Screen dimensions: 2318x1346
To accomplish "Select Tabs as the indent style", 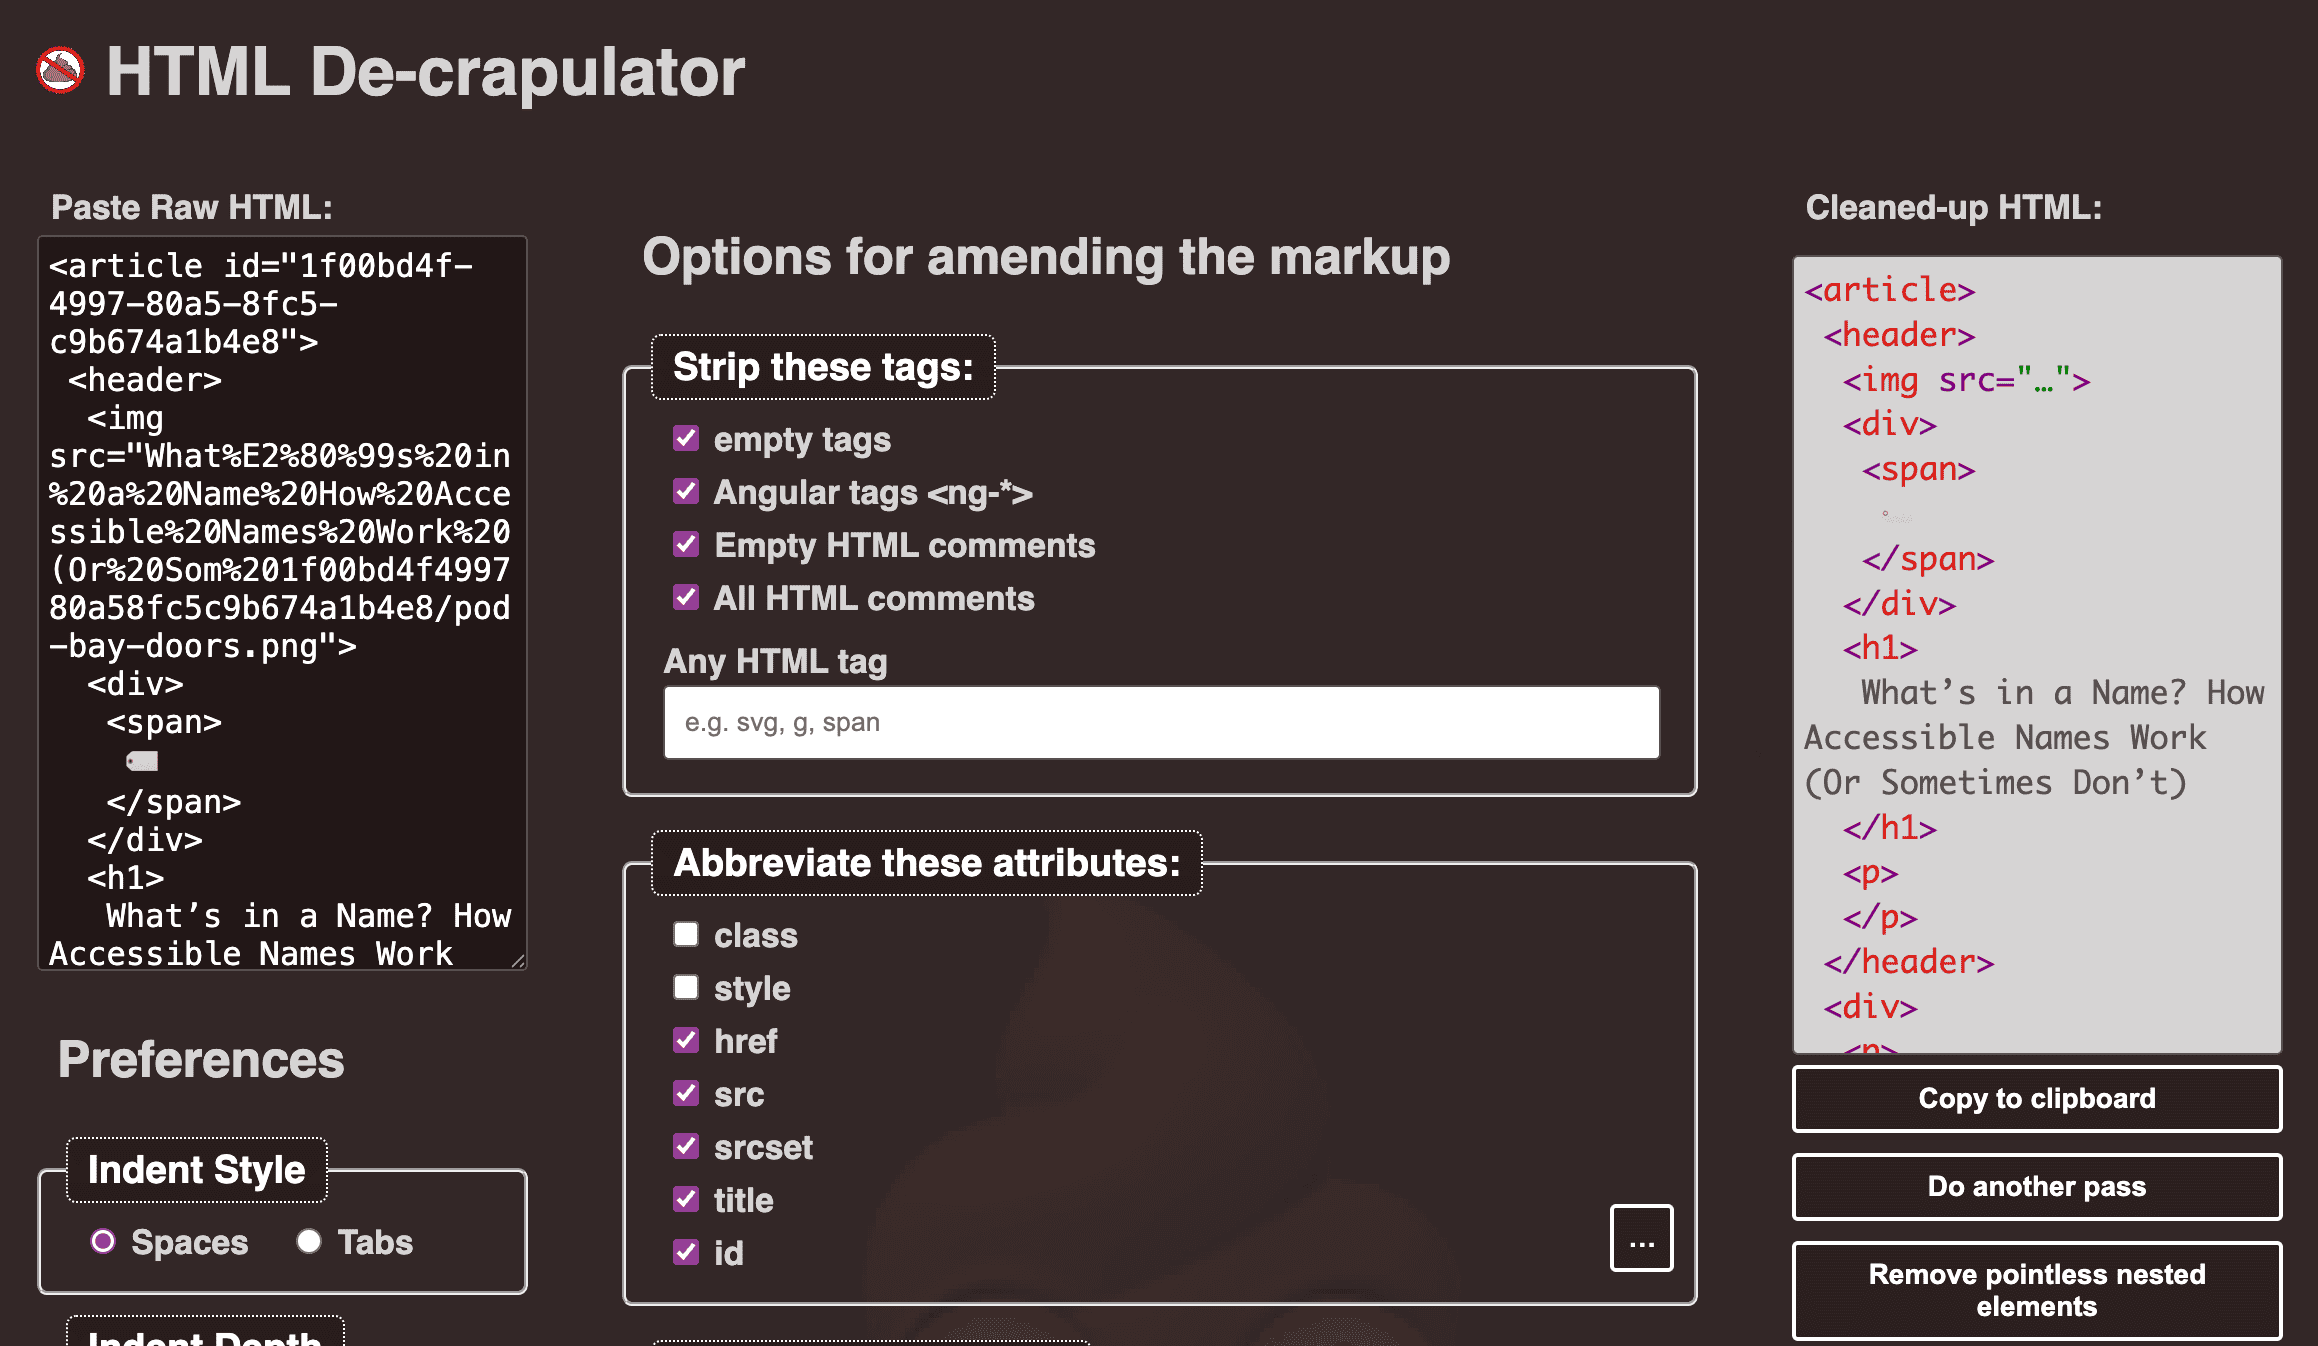I will pos(309,1242).
